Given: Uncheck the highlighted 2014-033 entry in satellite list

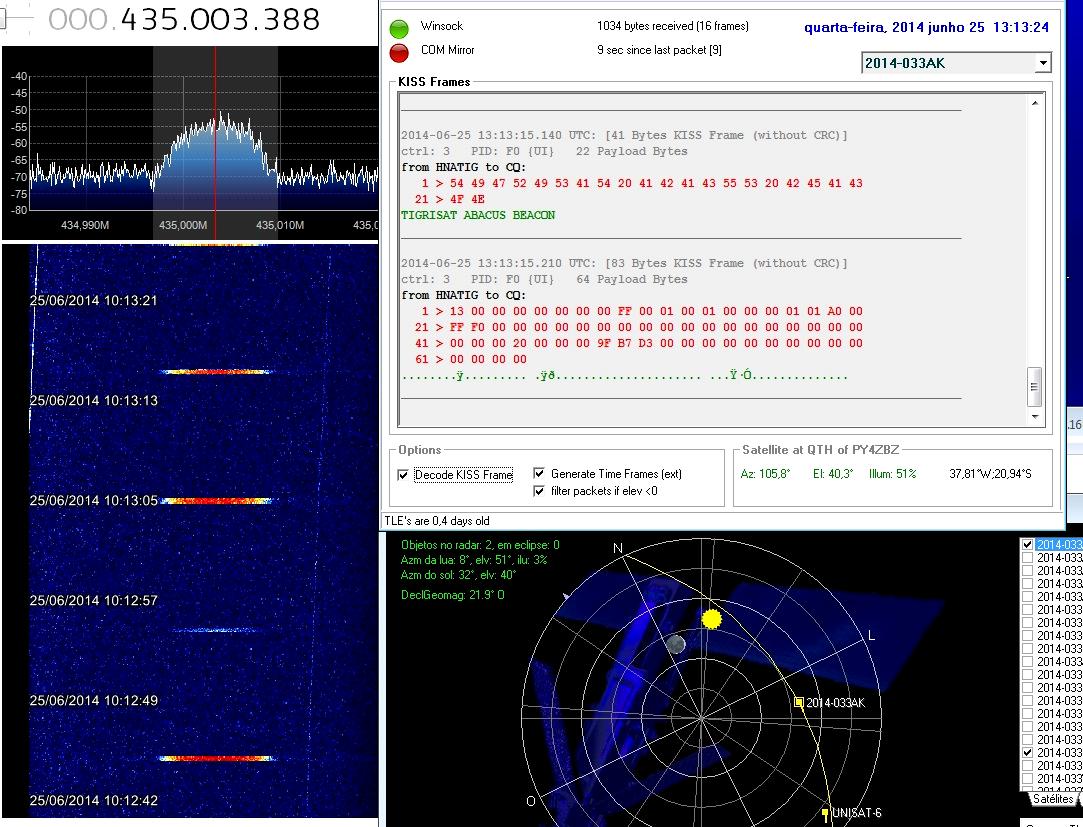Looking at the screenshot, I should click(1027, 544).
